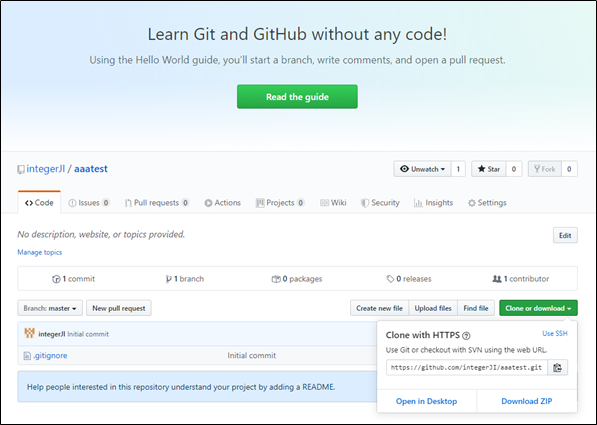Image resolution: width=597 pixels, height=425 pixels.
Task: View the 1 contributor link
Action: pyautogui.click(x=520, y=279)
